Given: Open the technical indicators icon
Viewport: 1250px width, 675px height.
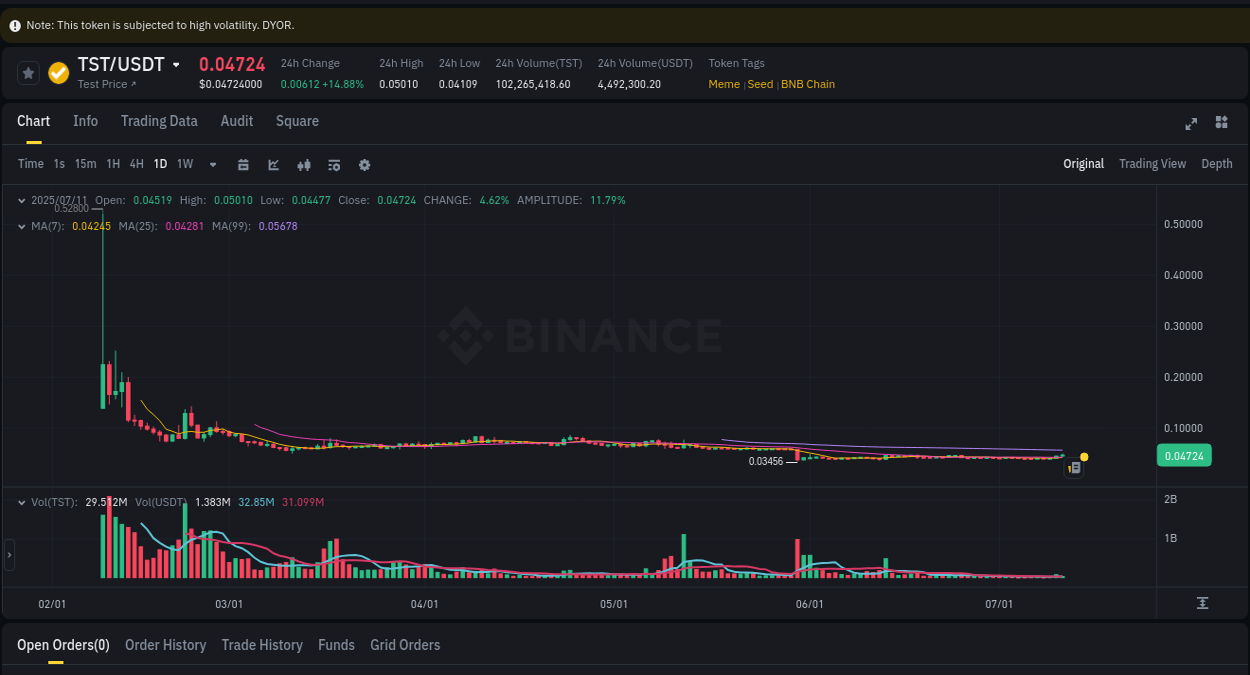Looking at the screenshot, I should pos(334,164).
